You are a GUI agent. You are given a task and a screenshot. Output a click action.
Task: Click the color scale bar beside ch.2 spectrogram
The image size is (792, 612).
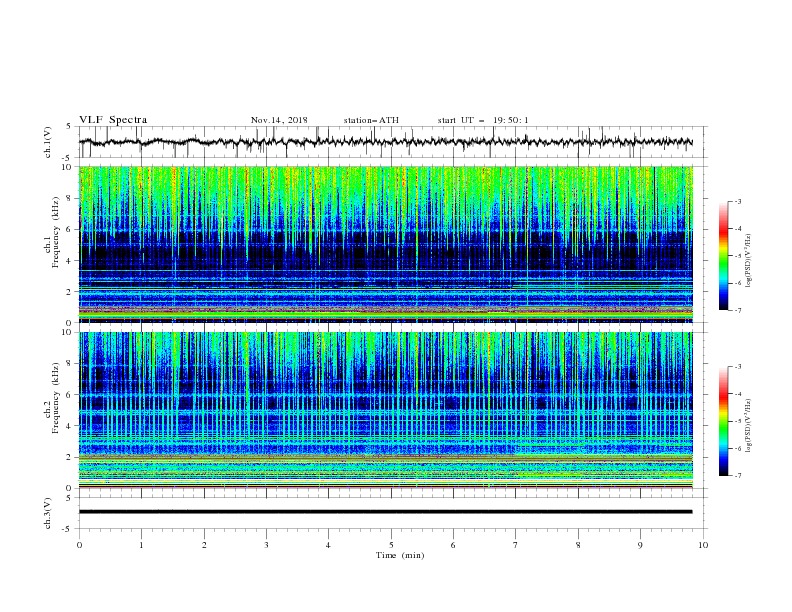click(723, 421)
